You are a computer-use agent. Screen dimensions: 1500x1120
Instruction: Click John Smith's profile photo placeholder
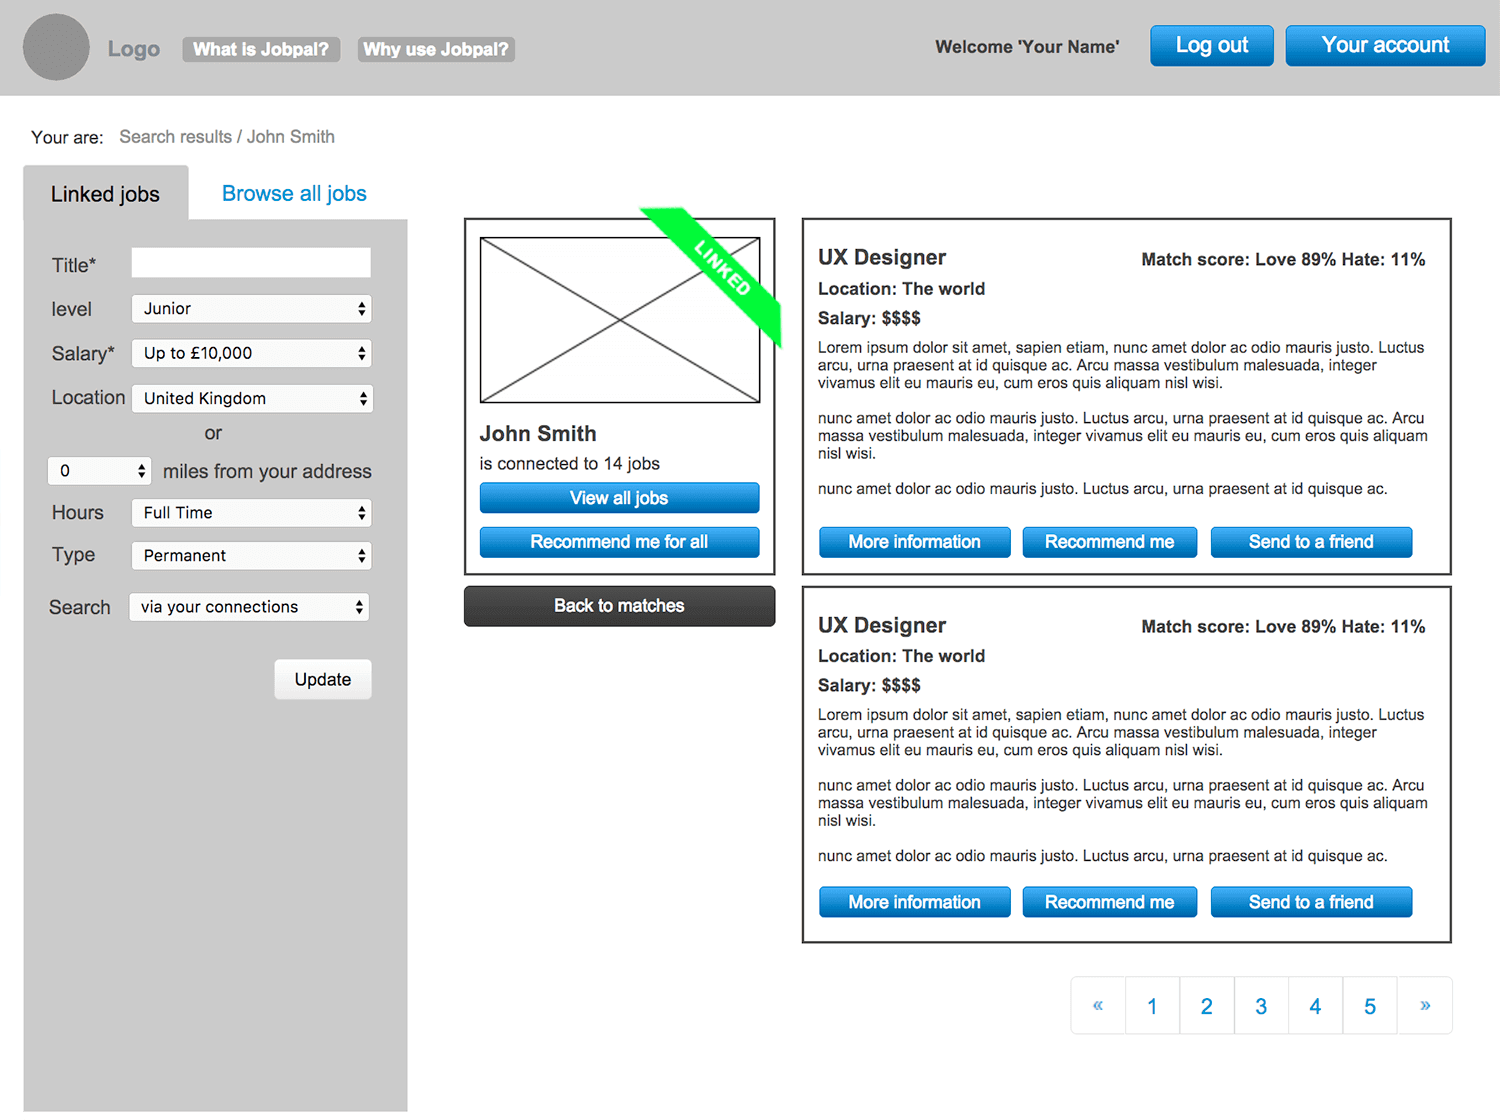coord(620,320)
